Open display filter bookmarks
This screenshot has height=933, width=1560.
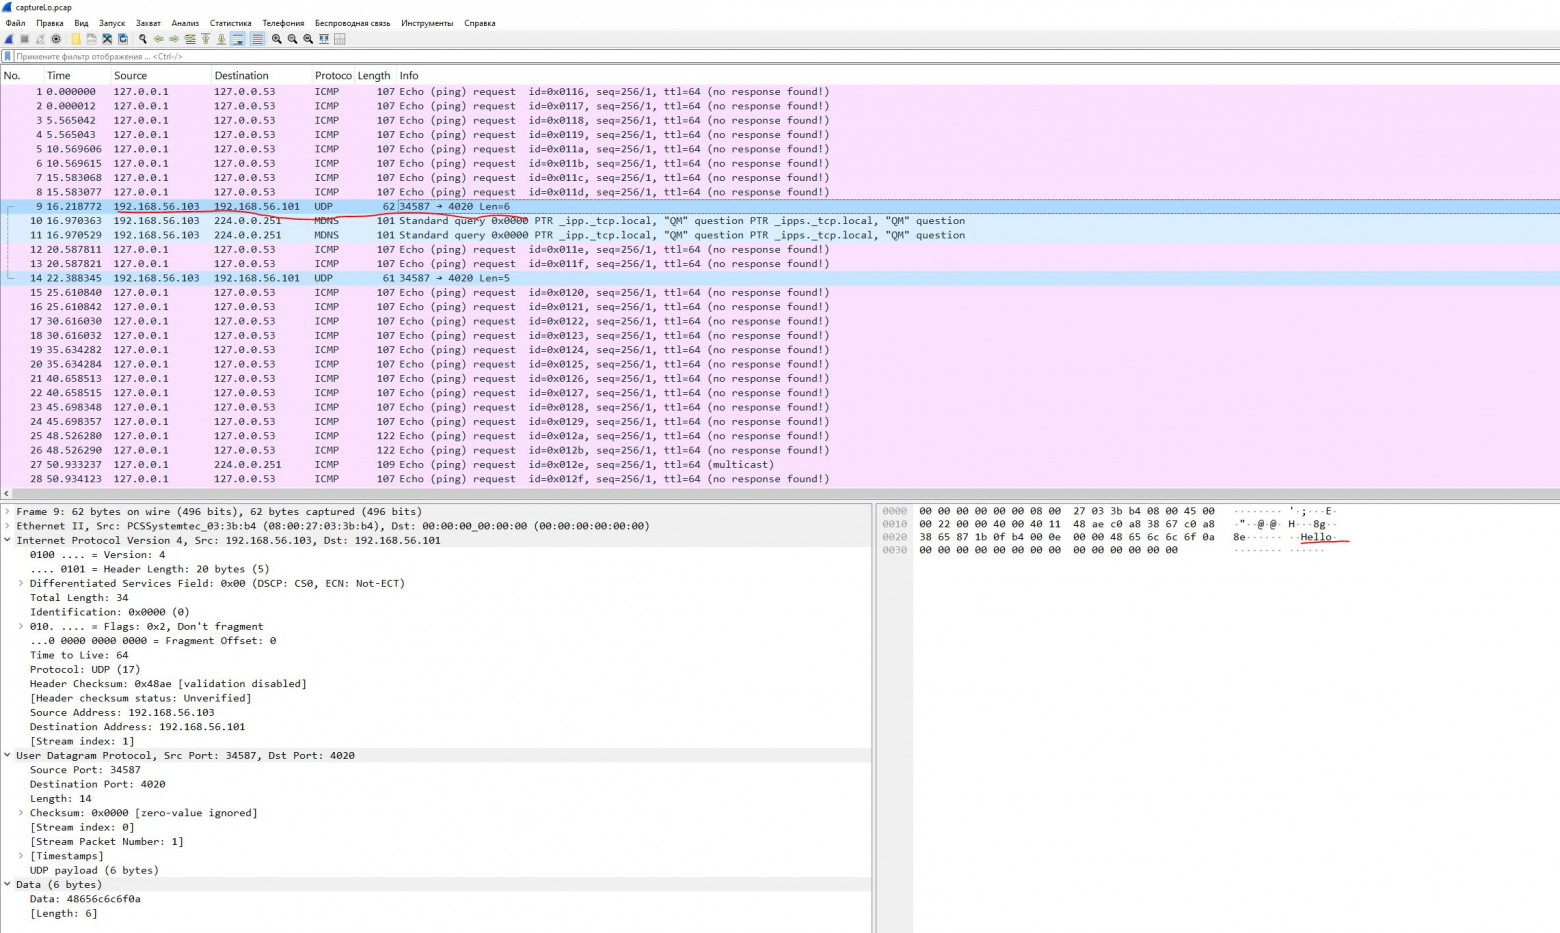pyautogui.click(x=8, y=57)
